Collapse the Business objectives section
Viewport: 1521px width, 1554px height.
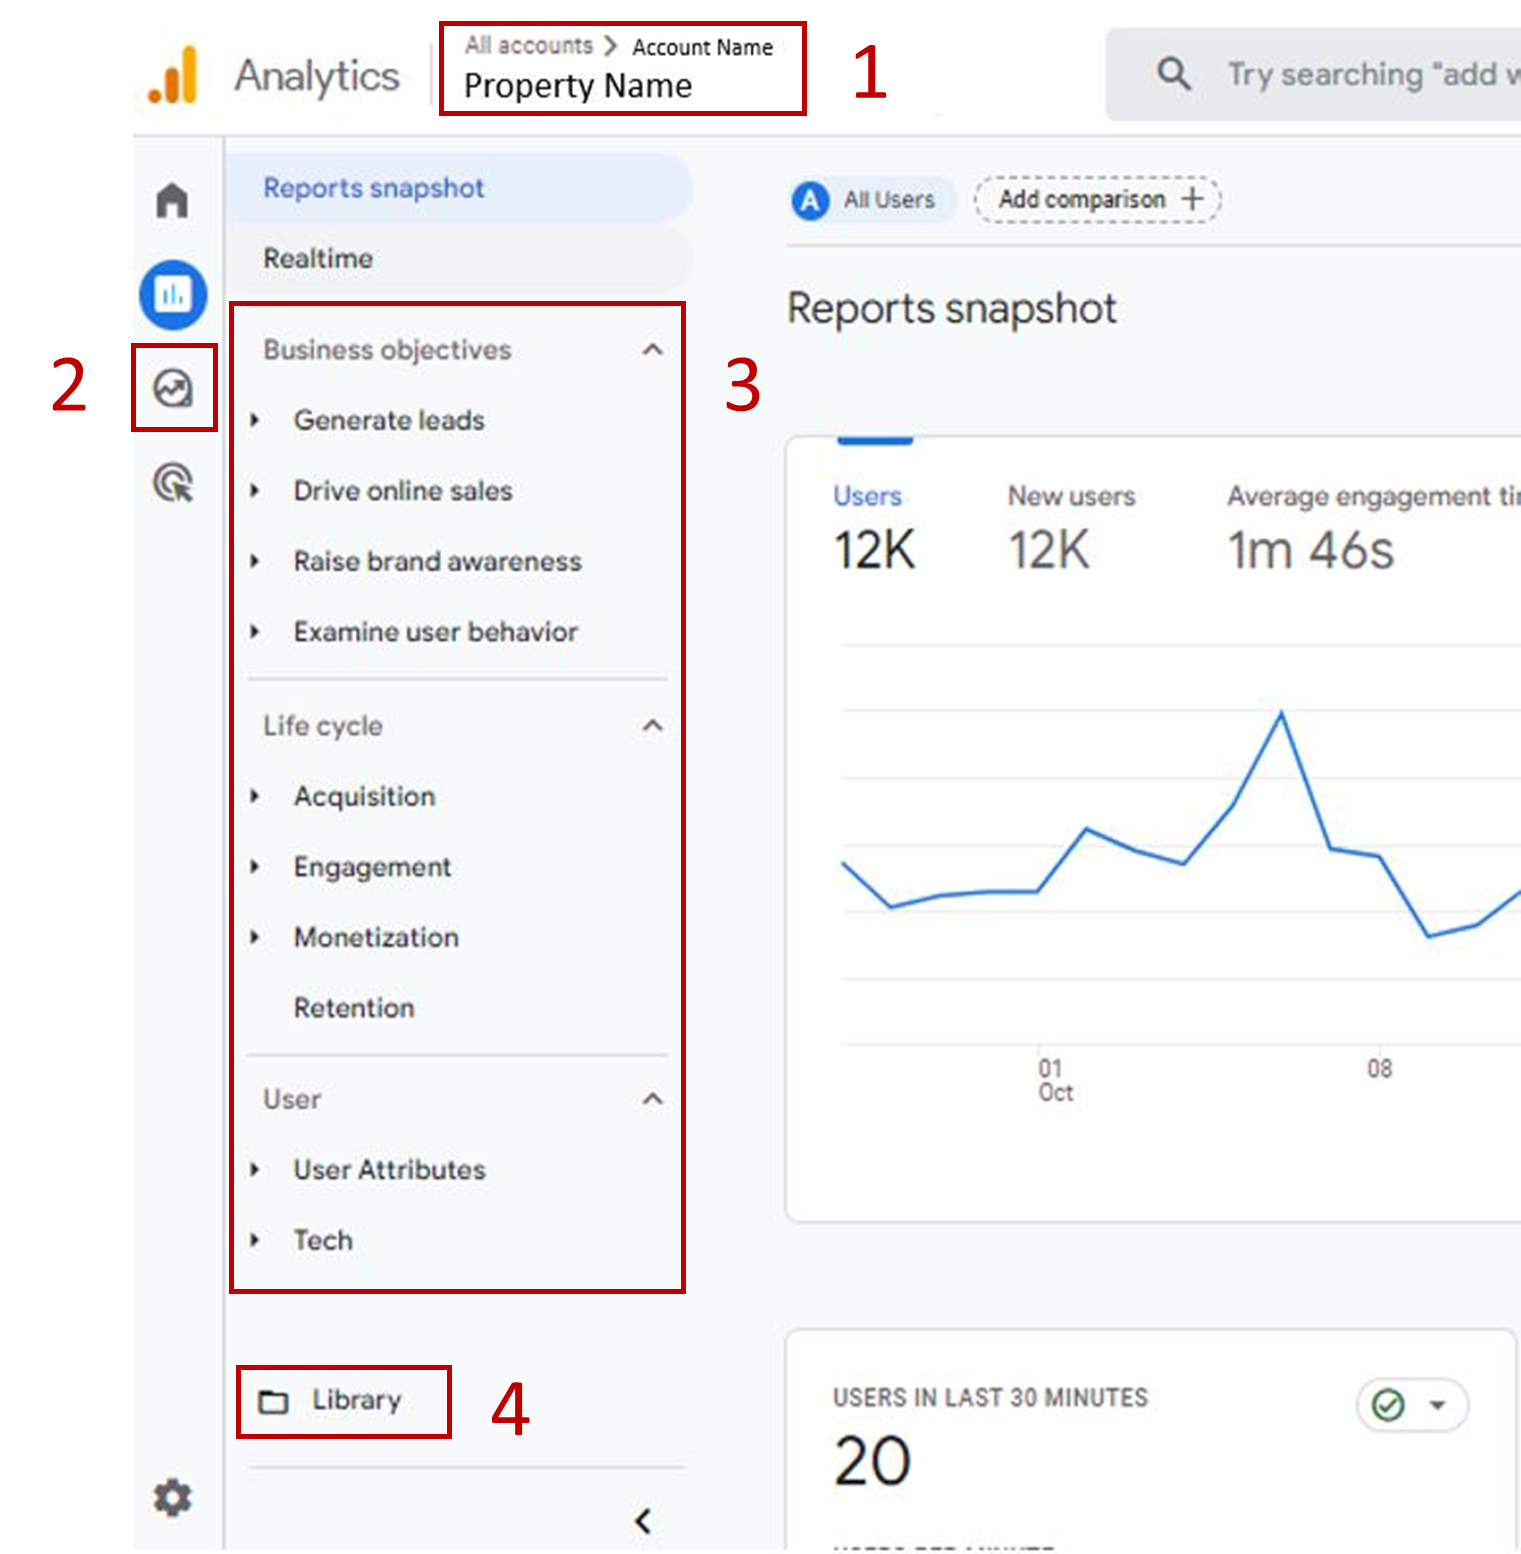point(652,350)
